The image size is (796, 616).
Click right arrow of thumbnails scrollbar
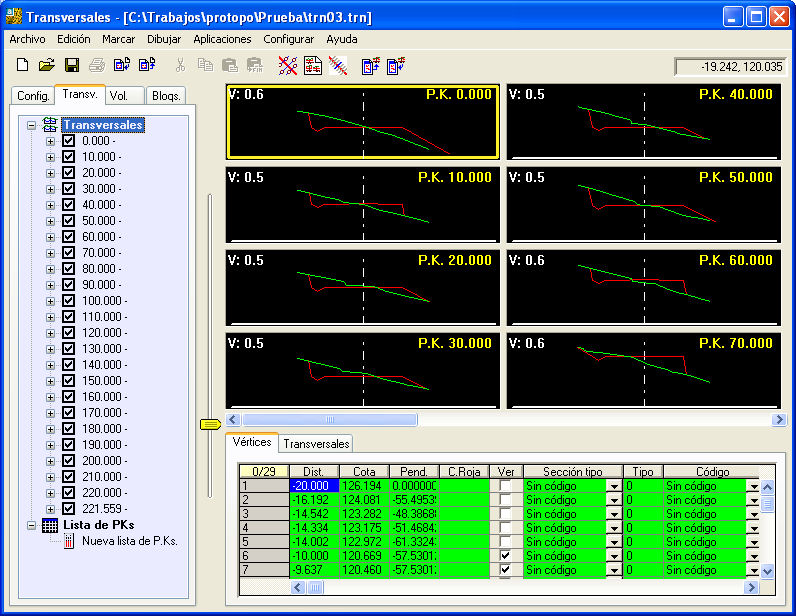click(x=779, y=419)
